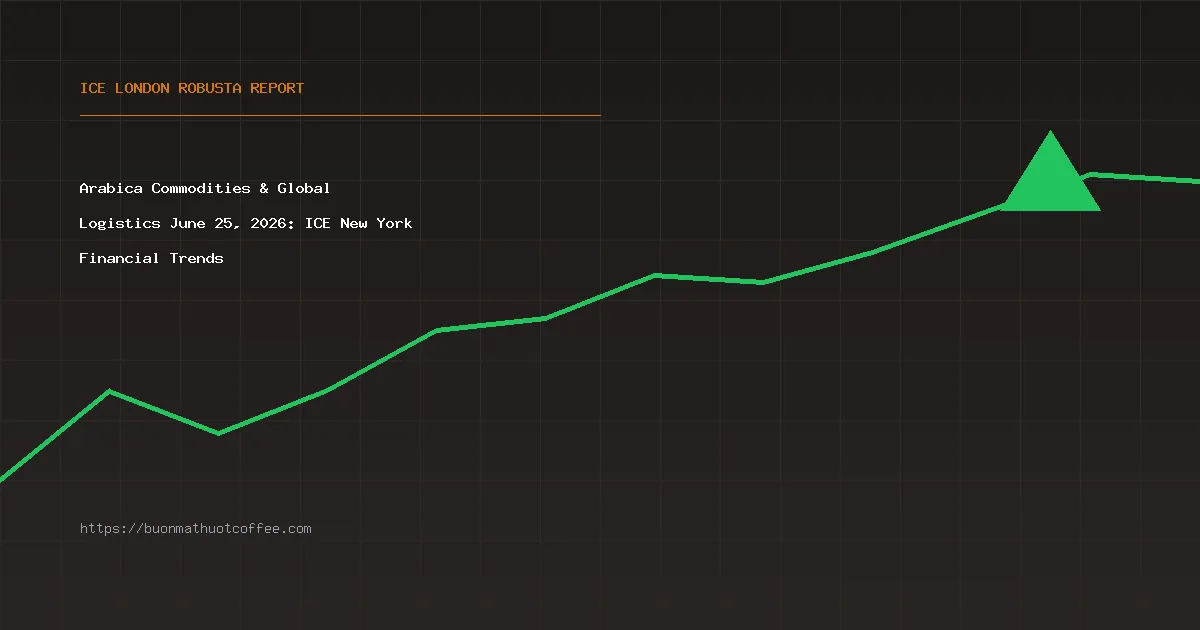This screenshot has height=630, width=1200.
Task: Click the word "ROBUSTA" in the orange header
Action: [x=210, y=88]
